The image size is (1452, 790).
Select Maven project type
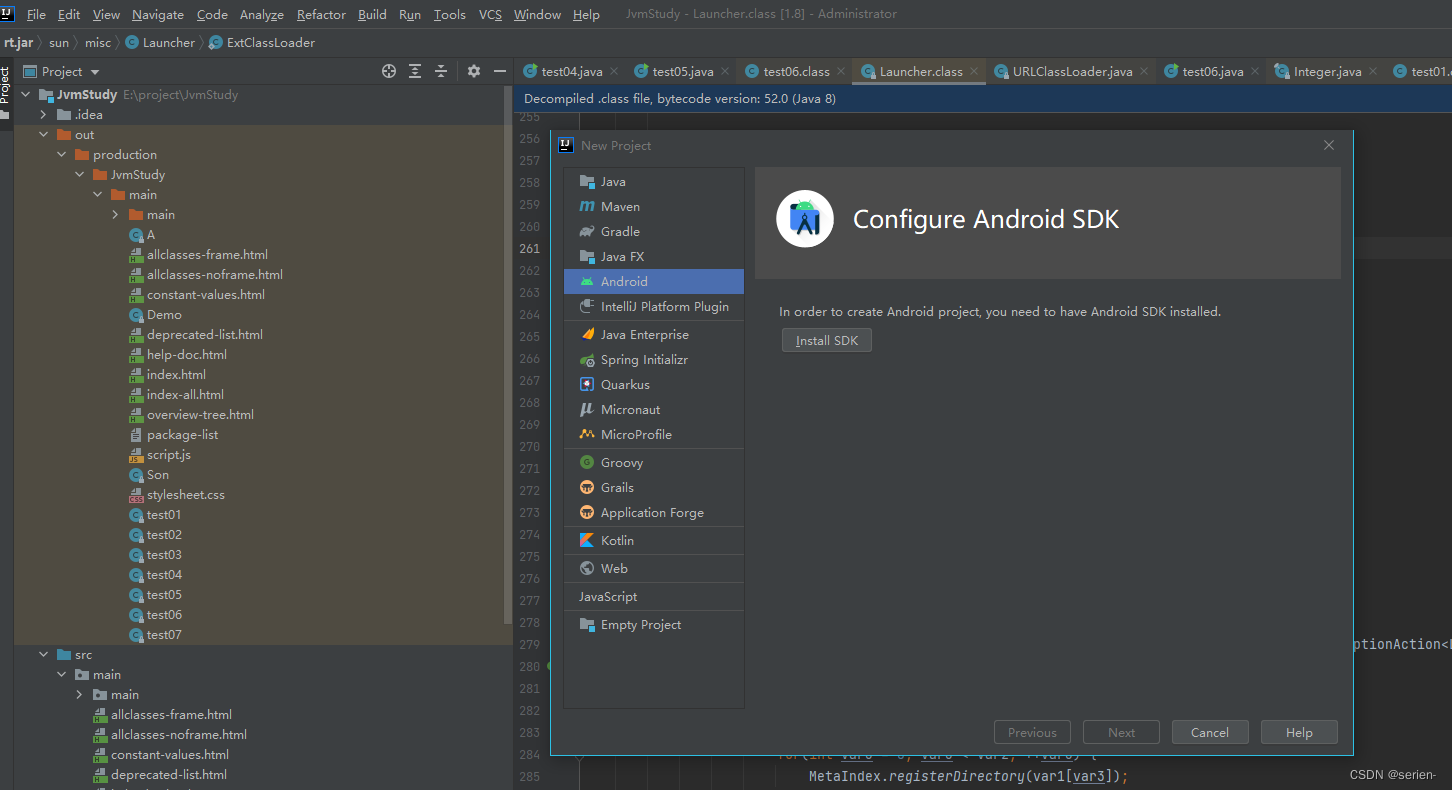654,207
